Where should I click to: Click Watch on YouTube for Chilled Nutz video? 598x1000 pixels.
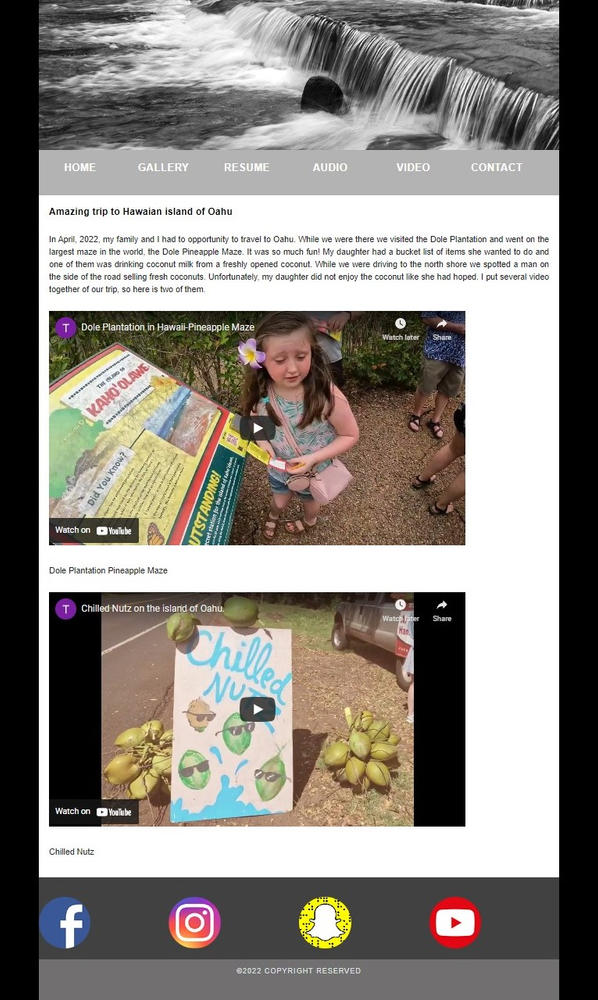point(94,811)
